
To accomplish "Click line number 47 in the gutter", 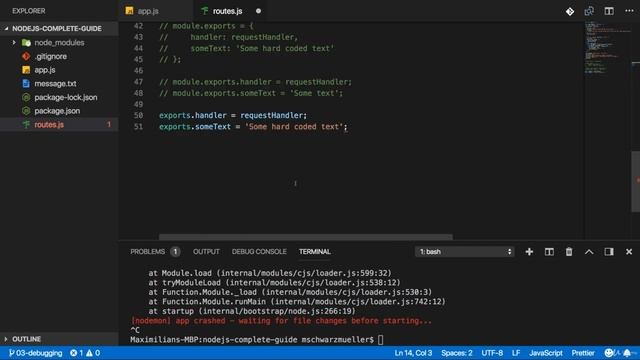I will click(x=138, y=82).
